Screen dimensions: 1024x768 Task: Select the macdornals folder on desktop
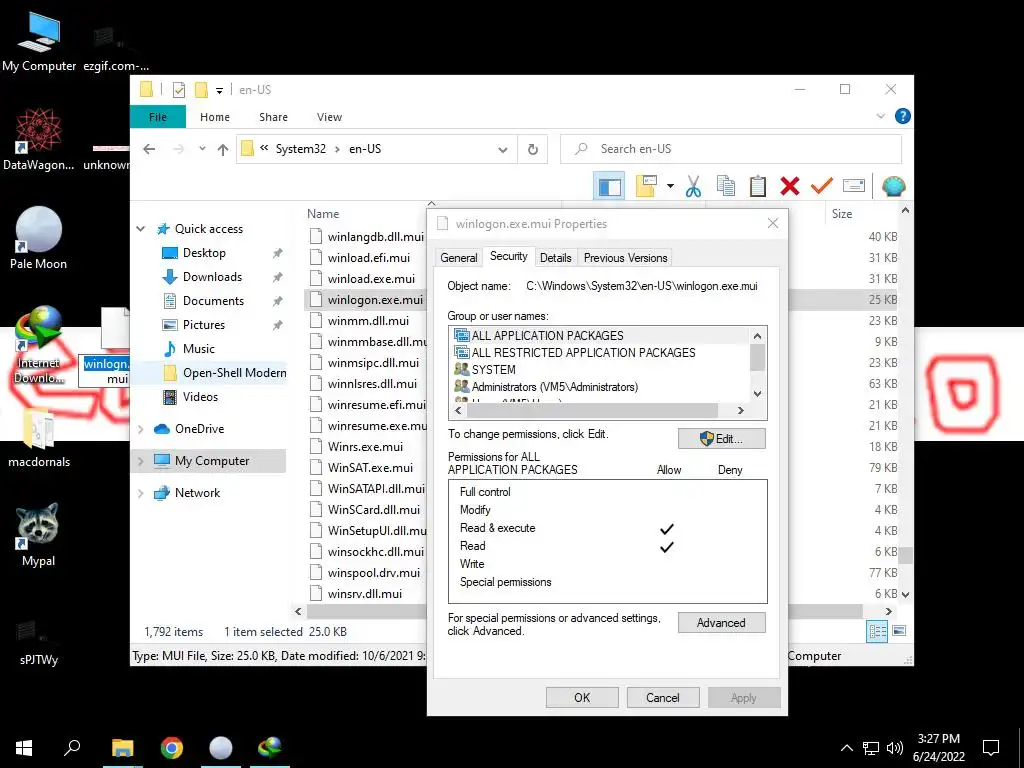(x=39, y=438)
